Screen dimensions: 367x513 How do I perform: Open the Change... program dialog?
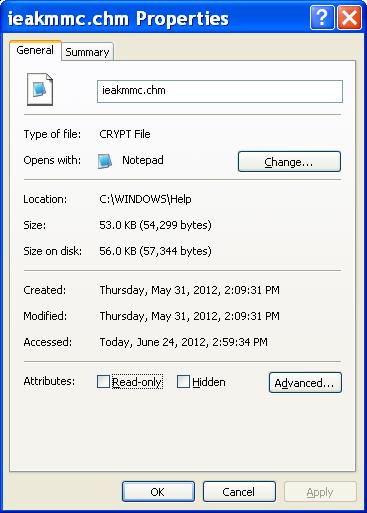point(289,162)
